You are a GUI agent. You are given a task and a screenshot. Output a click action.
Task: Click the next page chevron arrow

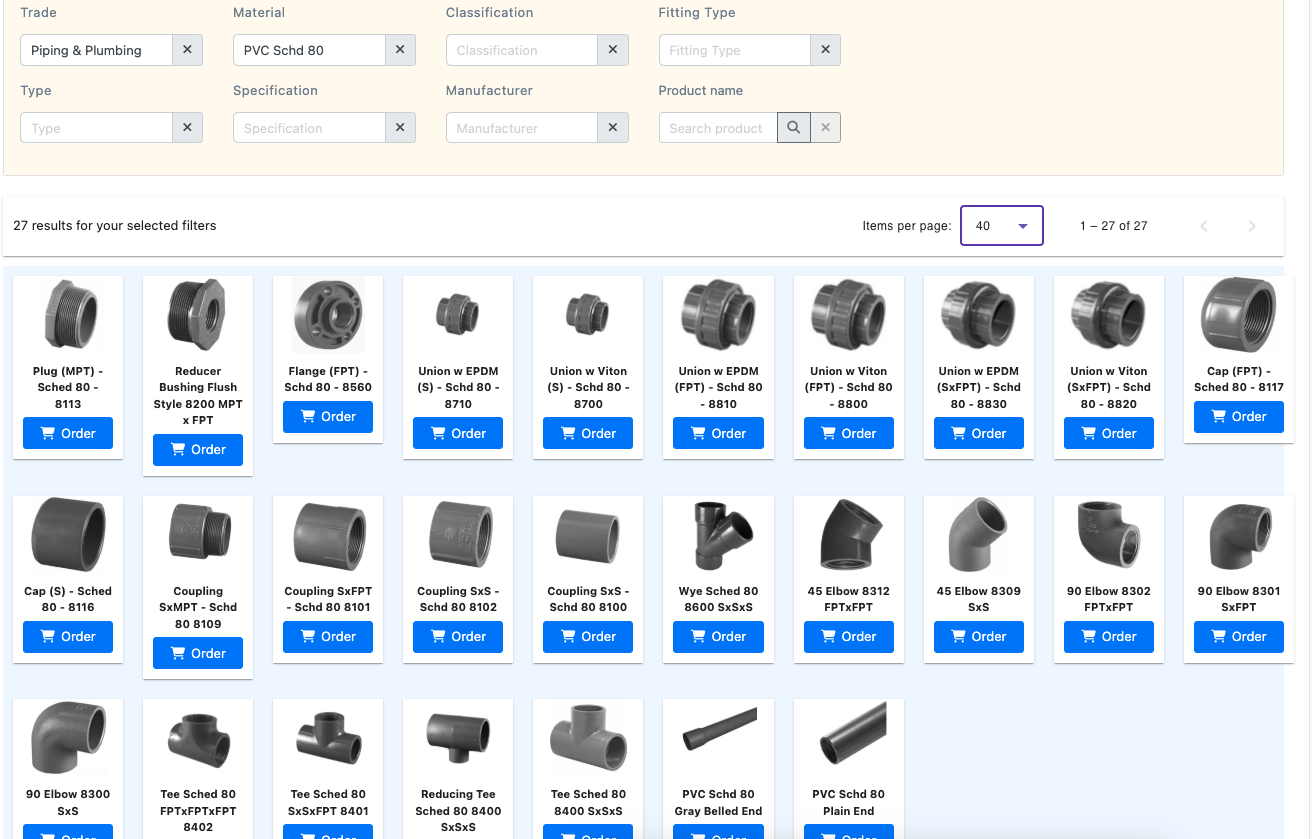[x=1252, y=226]
